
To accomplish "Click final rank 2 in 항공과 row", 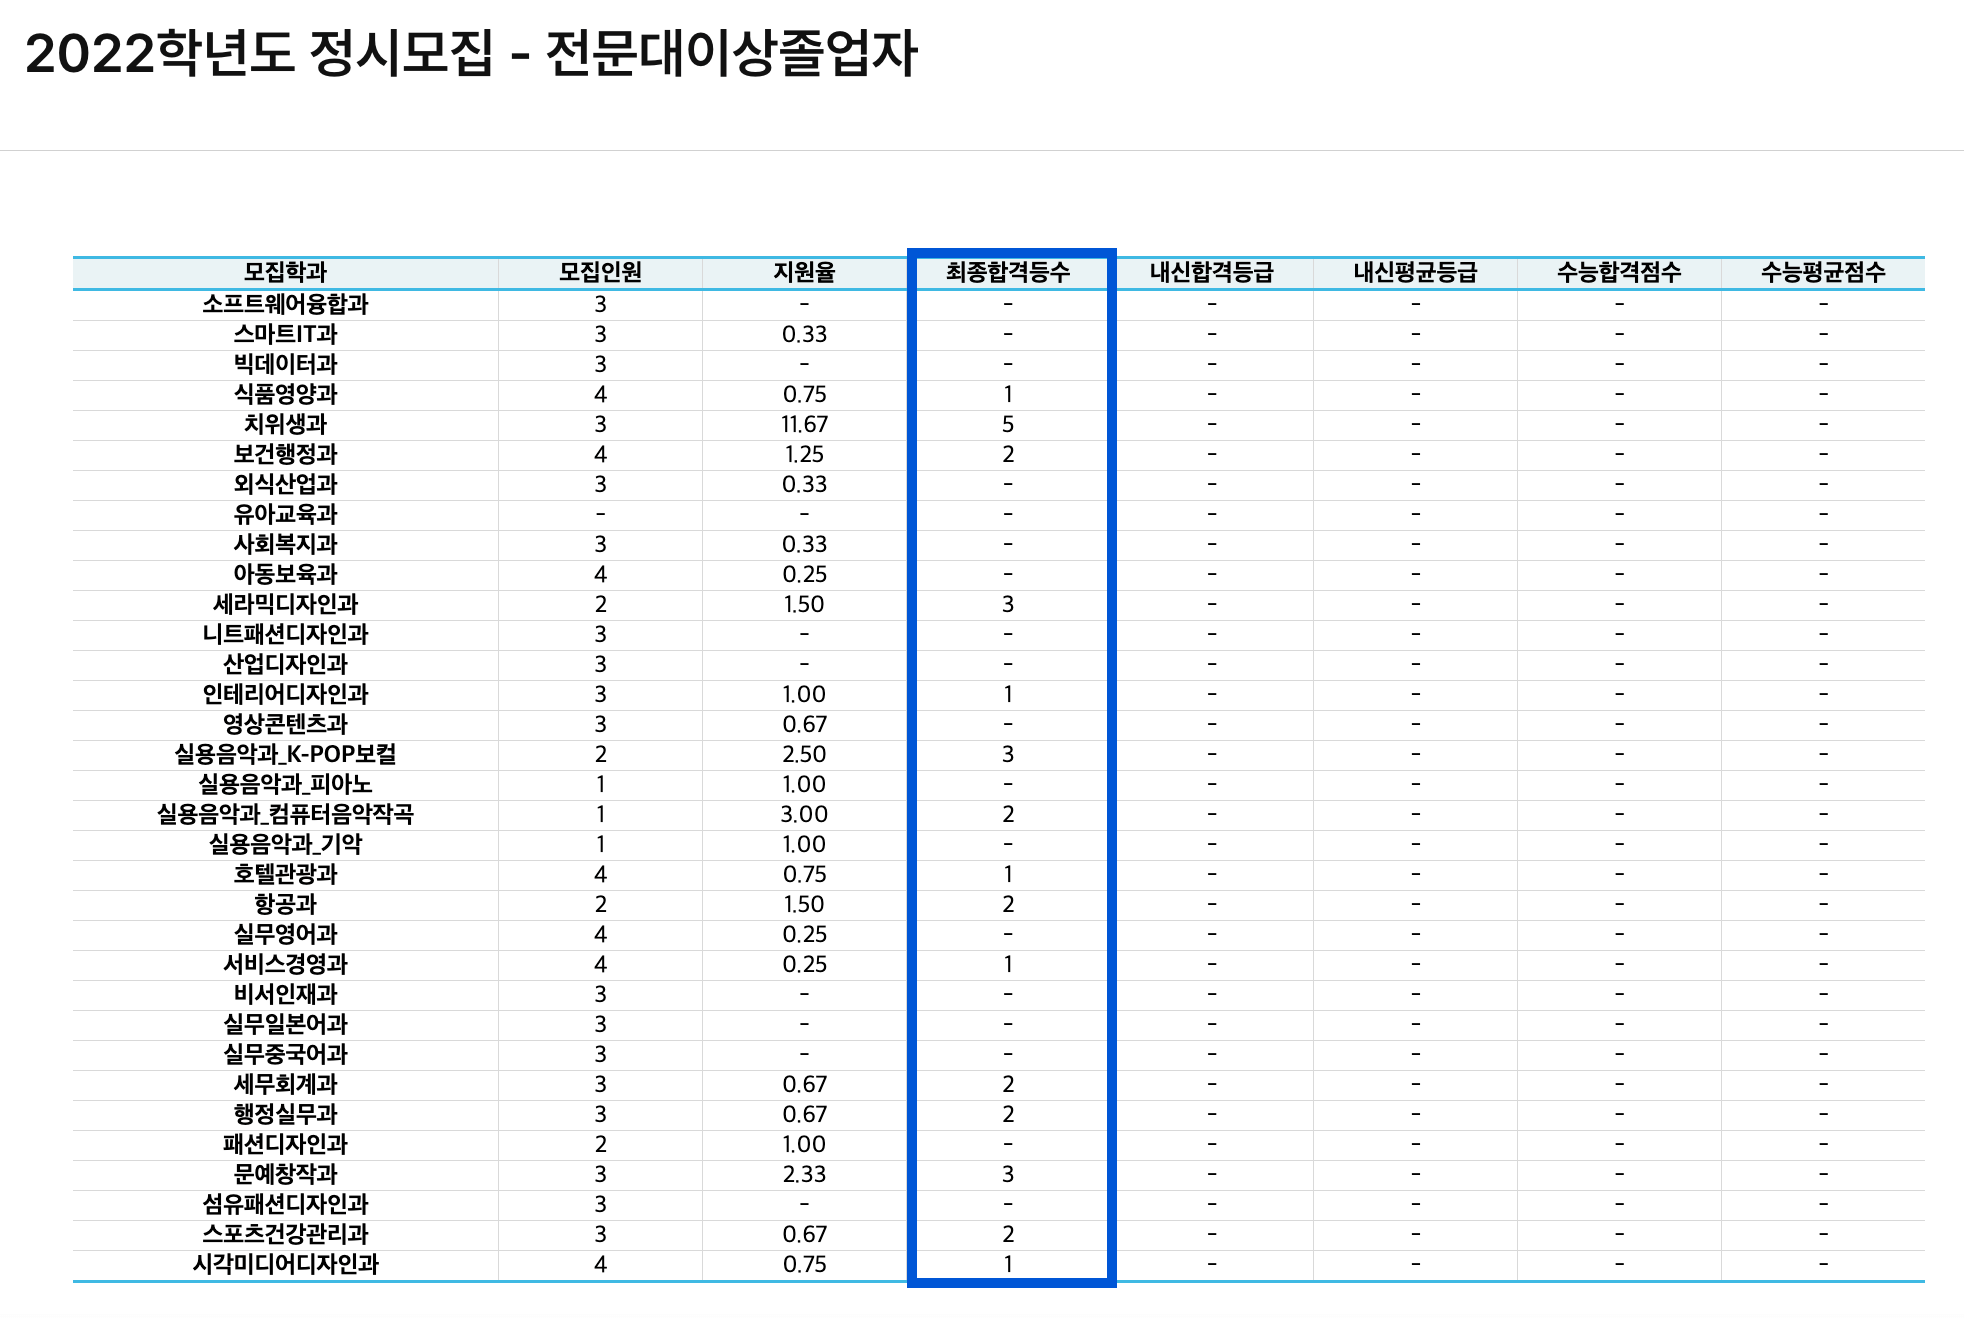I will [1008, 904].
